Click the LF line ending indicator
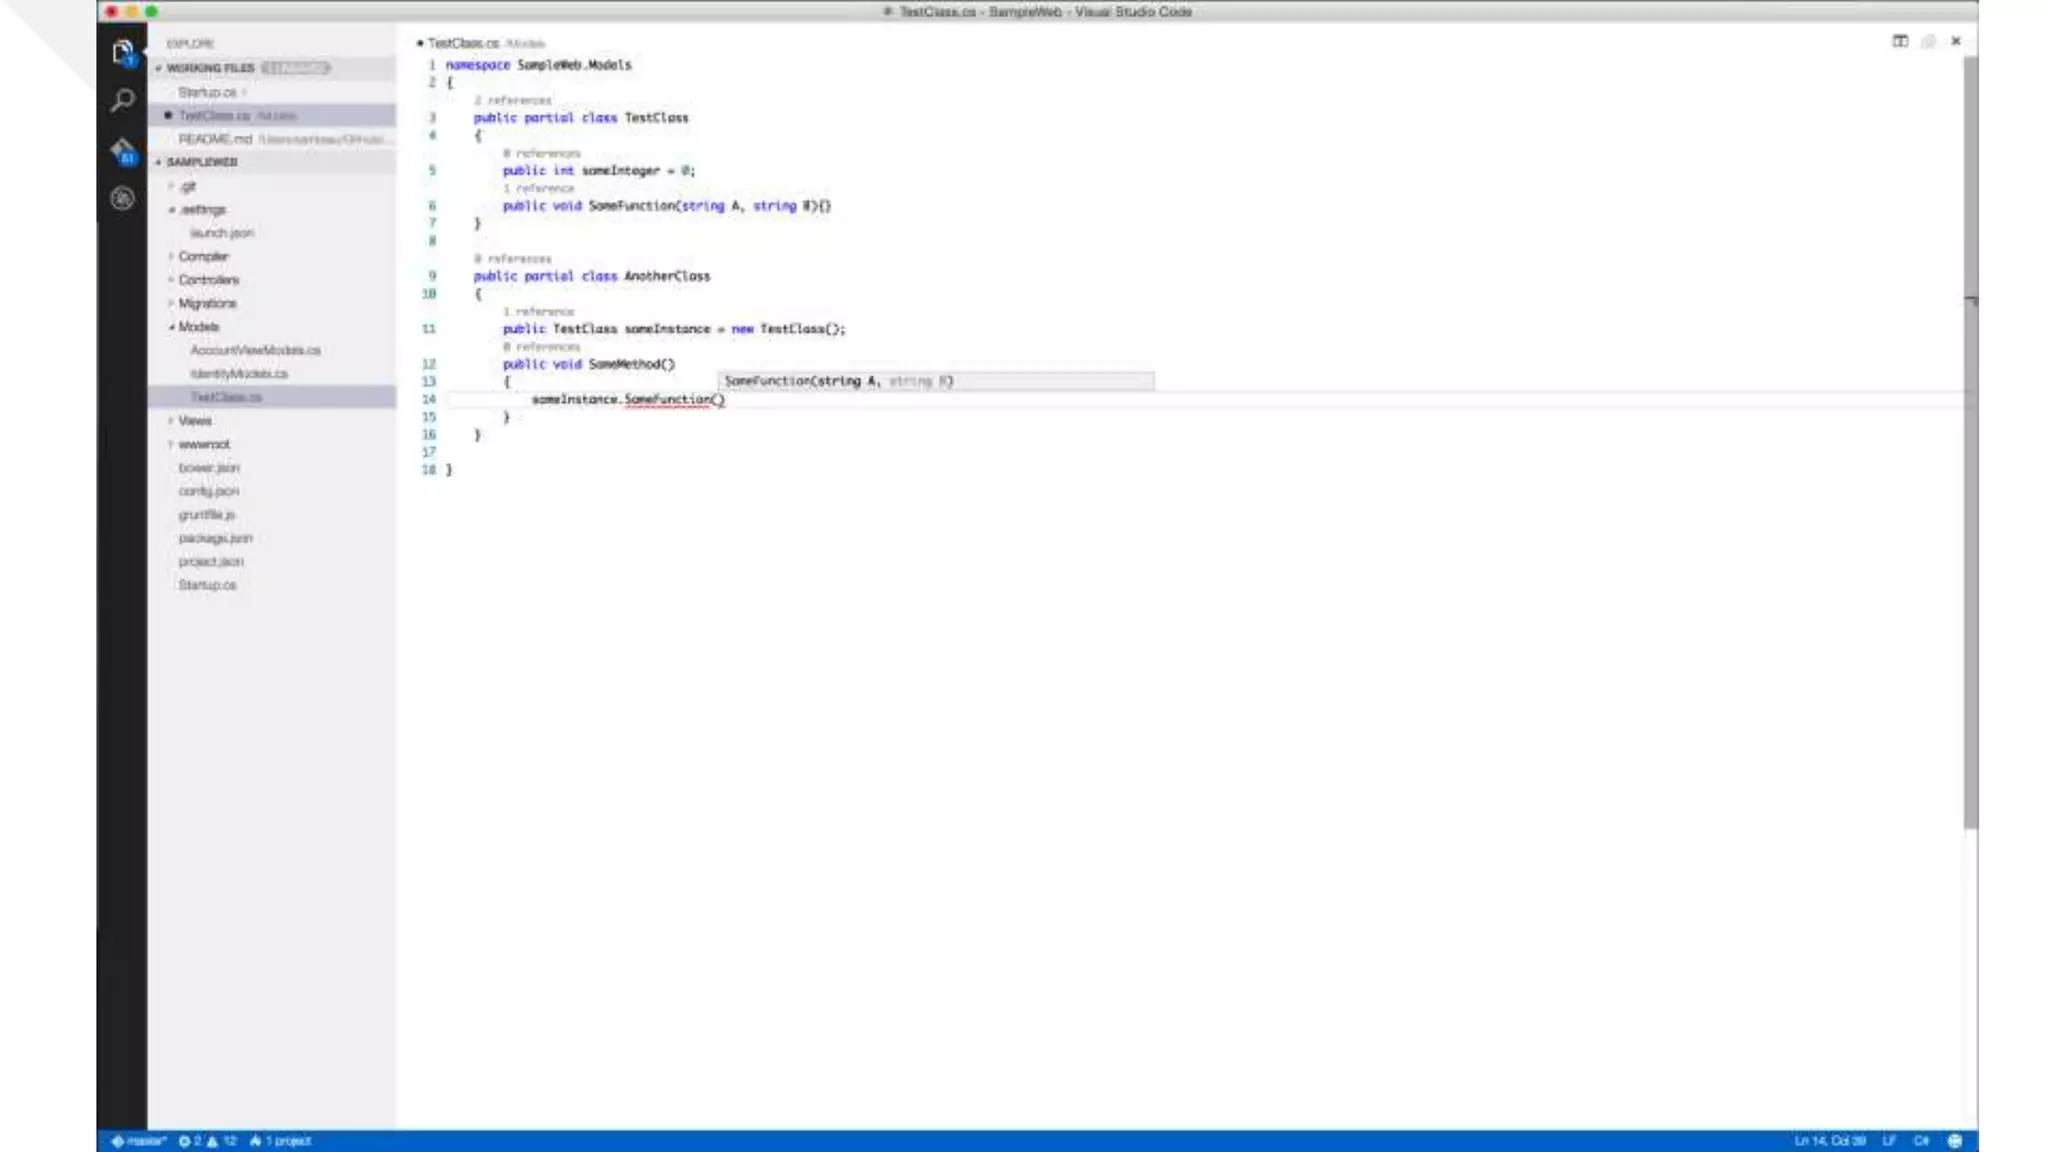Image resolution: width=2048 pixels, height=1152 pixels. pos(1889,1141)
